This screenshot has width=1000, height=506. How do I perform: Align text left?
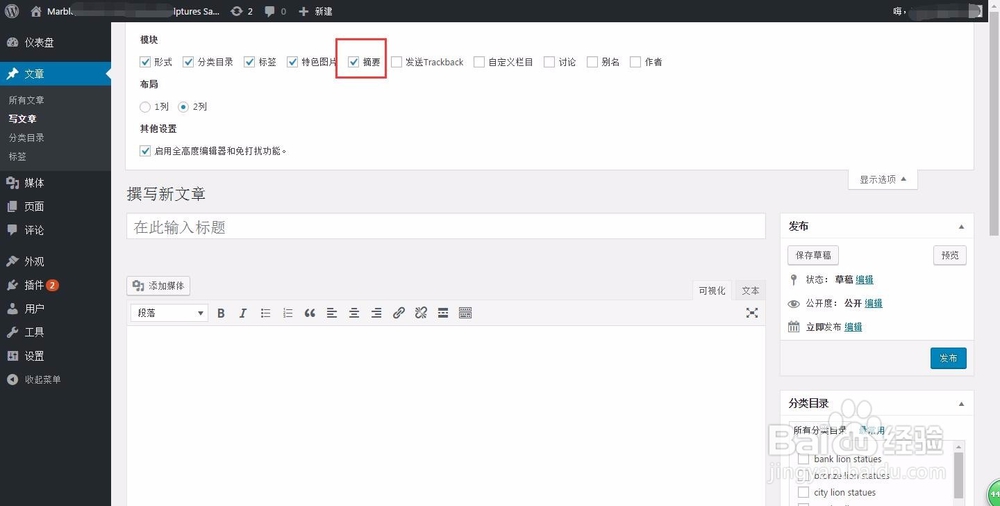[332, 313]
